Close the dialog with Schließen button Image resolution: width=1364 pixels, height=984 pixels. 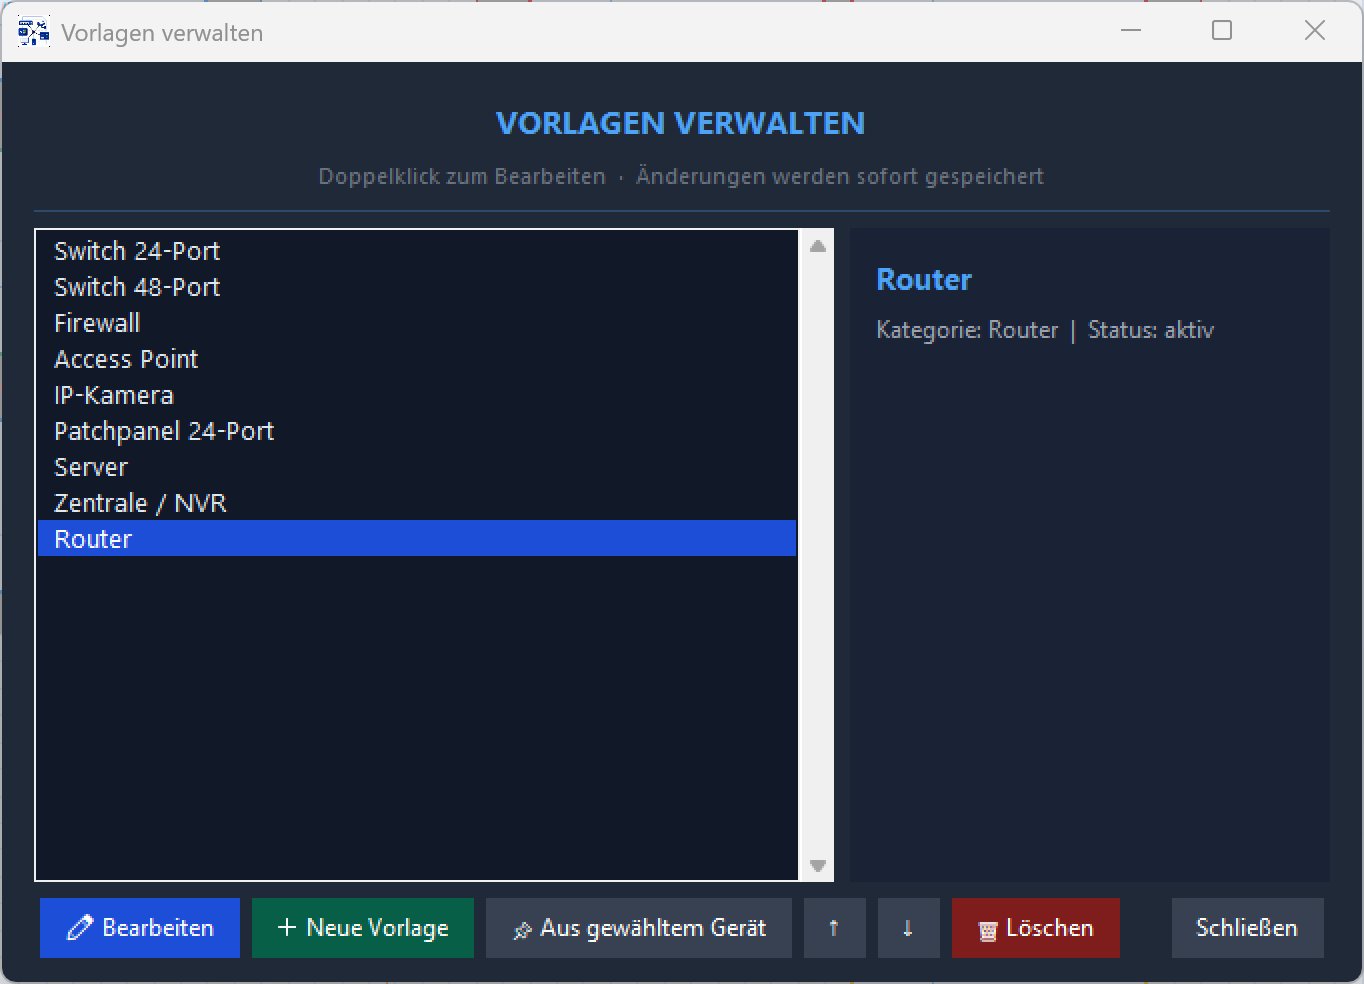(1248, 928)
